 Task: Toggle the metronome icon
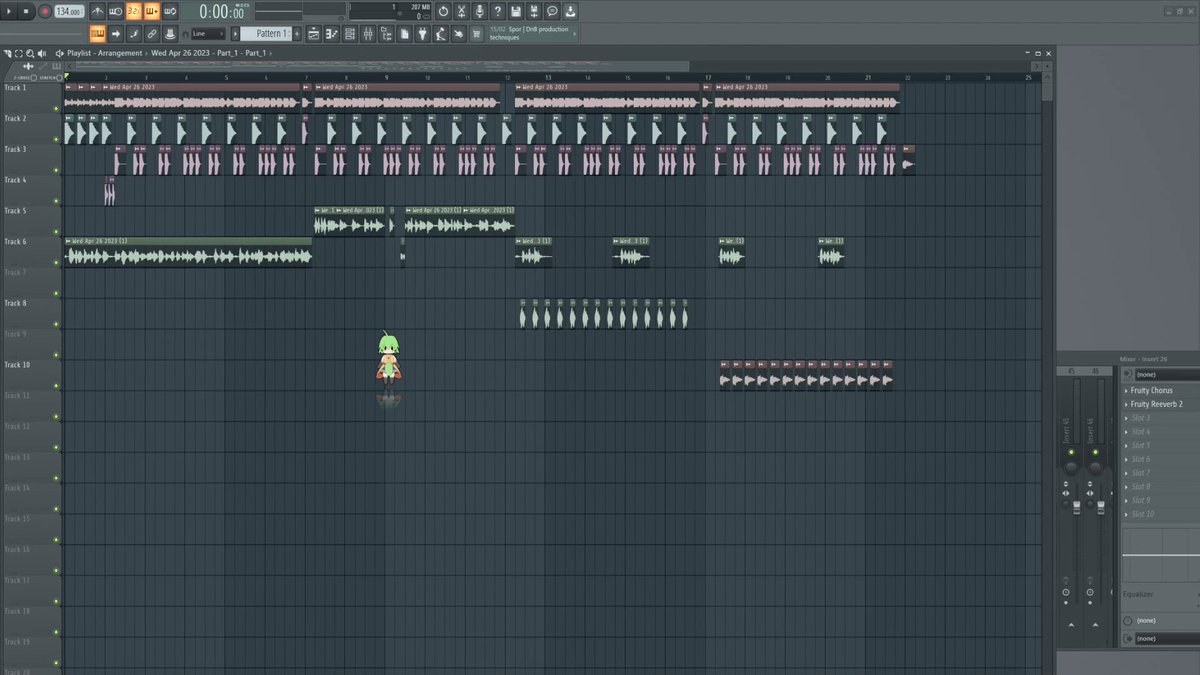tap(97, 11)
